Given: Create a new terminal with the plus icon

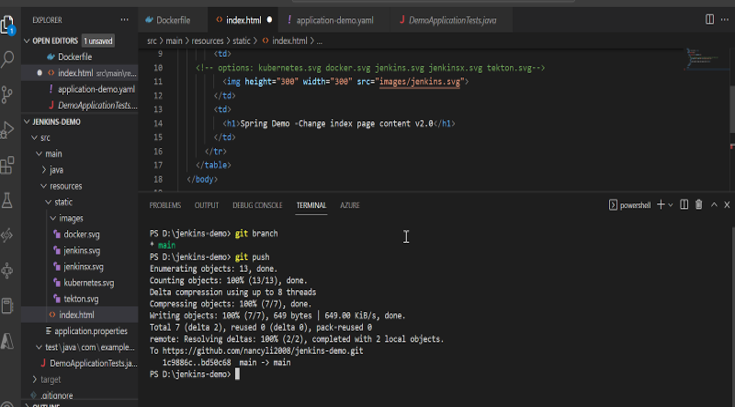Looking at the screenshot, I should 660,205.
